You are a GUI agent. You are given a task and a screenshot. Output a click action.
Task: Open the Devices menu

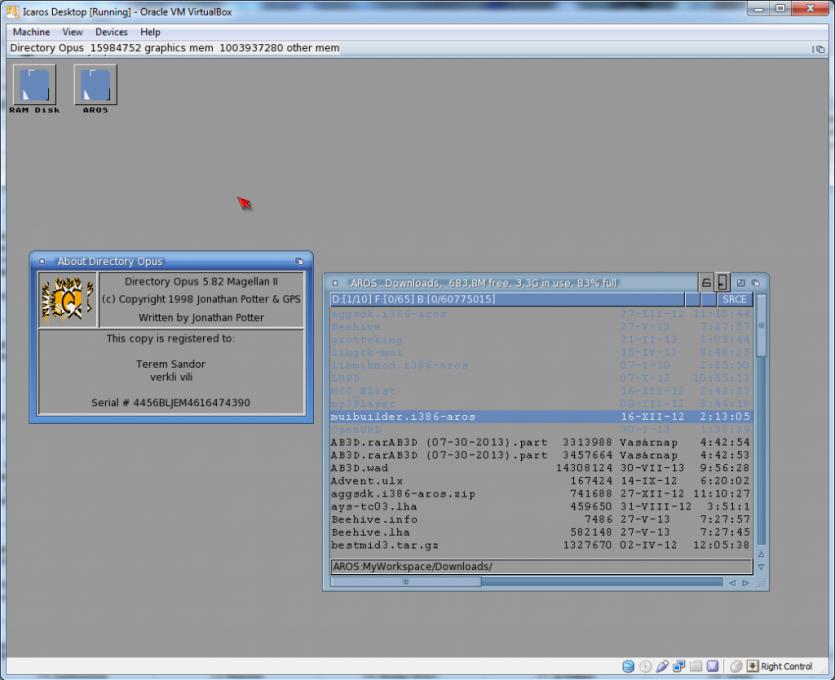click(111, 32)
